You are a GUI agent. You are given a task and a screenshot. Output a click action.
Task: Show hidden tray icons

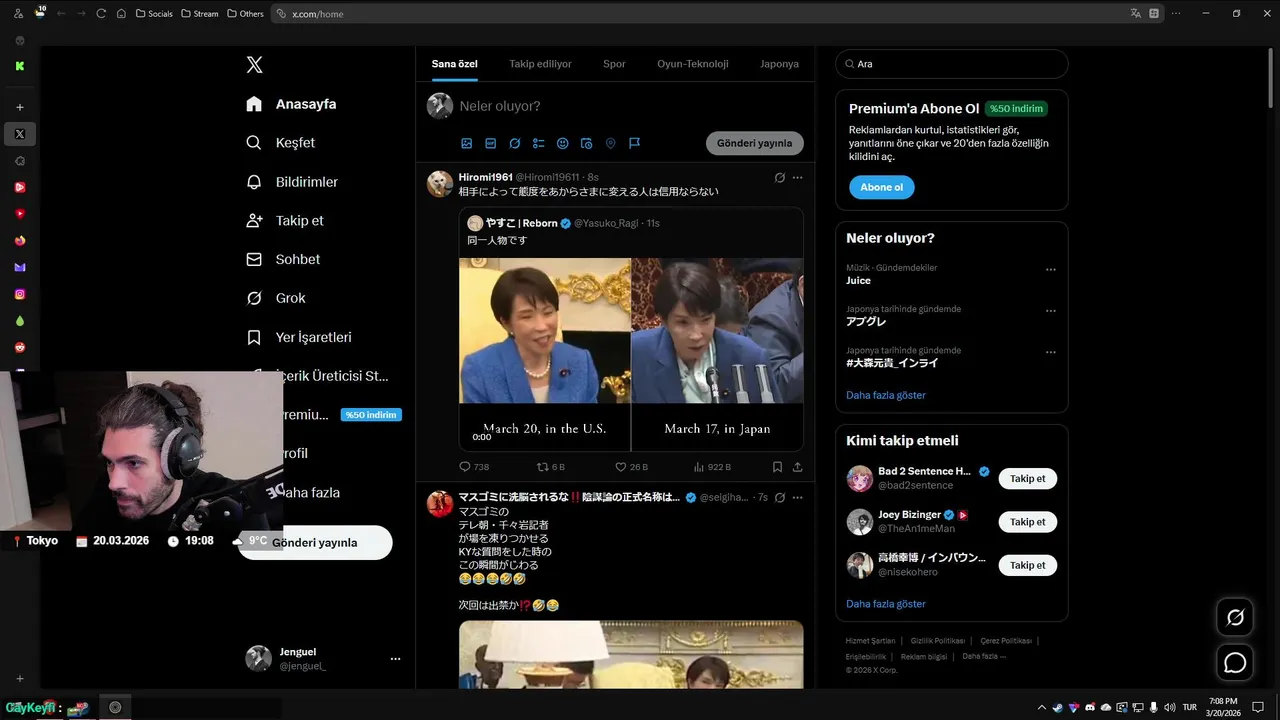[1042, 707]
